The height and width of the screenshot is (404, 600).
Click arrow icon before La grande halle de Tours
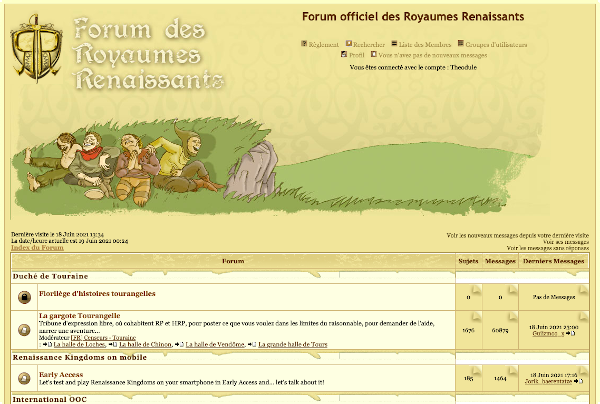[x=252, y=344]
